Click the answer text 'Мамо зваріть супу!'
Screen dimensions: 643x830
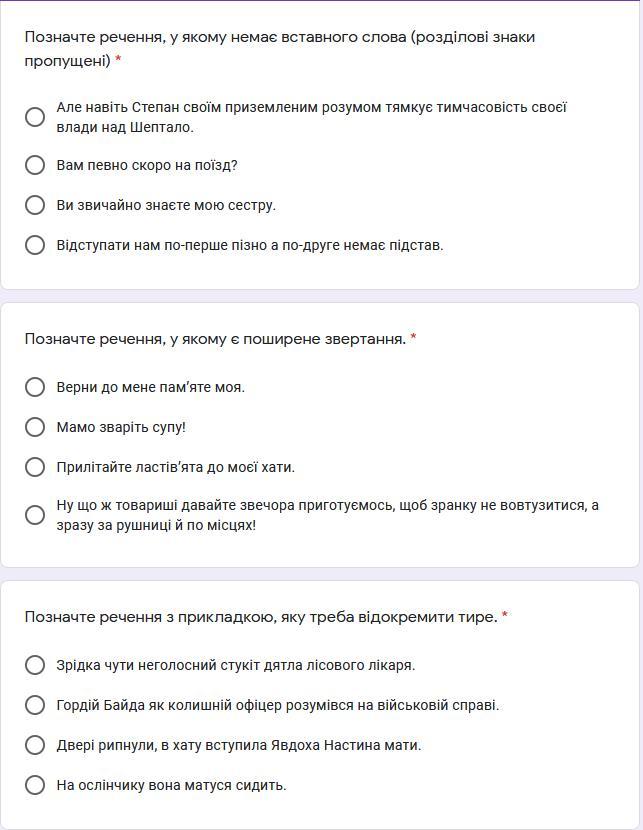coord(121,427)
